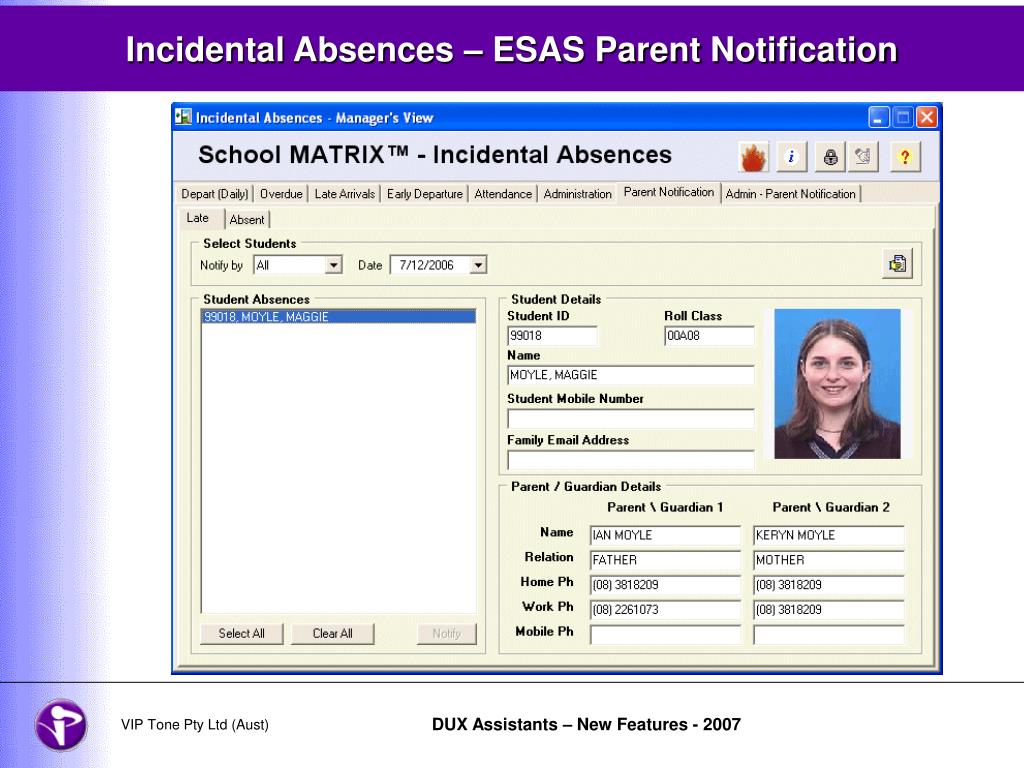
Task: Click the VIP Tone logo
Action: tap(61, 725)
